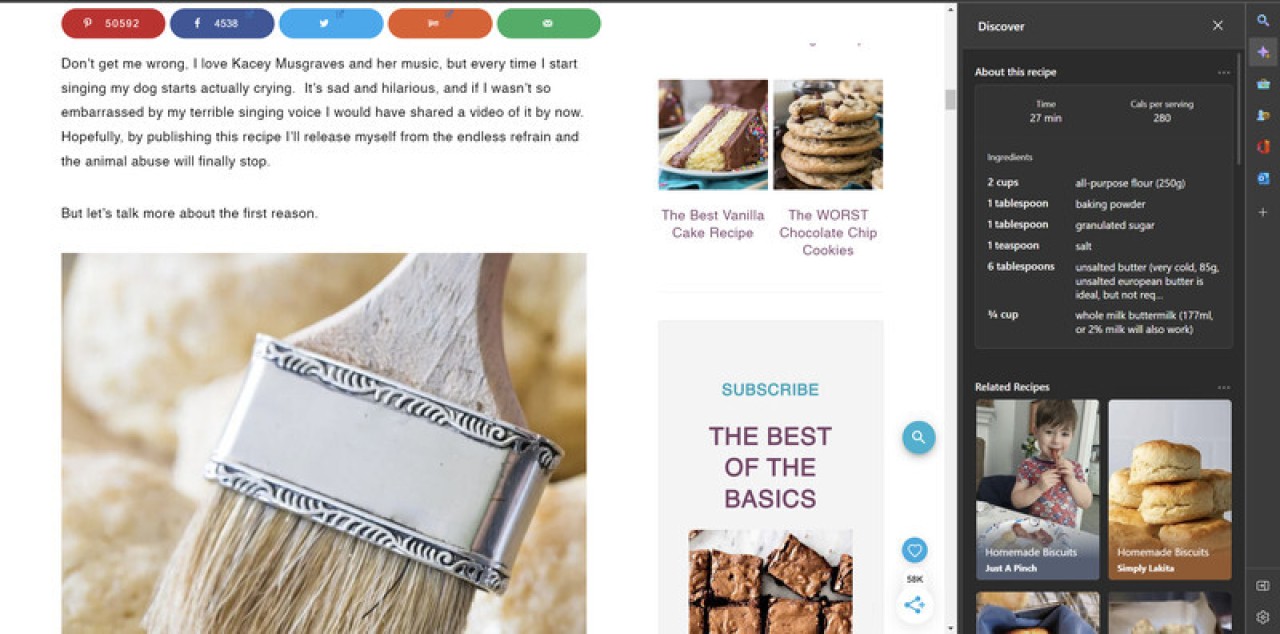Open the Outlook icon in sidebar
Screen dimensions: 1280x634
(1263, 179)
